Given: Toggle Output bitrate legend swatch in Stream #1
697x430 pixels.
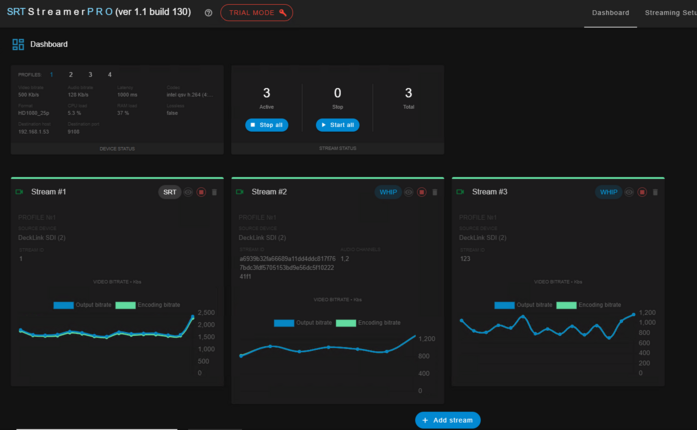Looking at the screenshot, I should point(64,305).
